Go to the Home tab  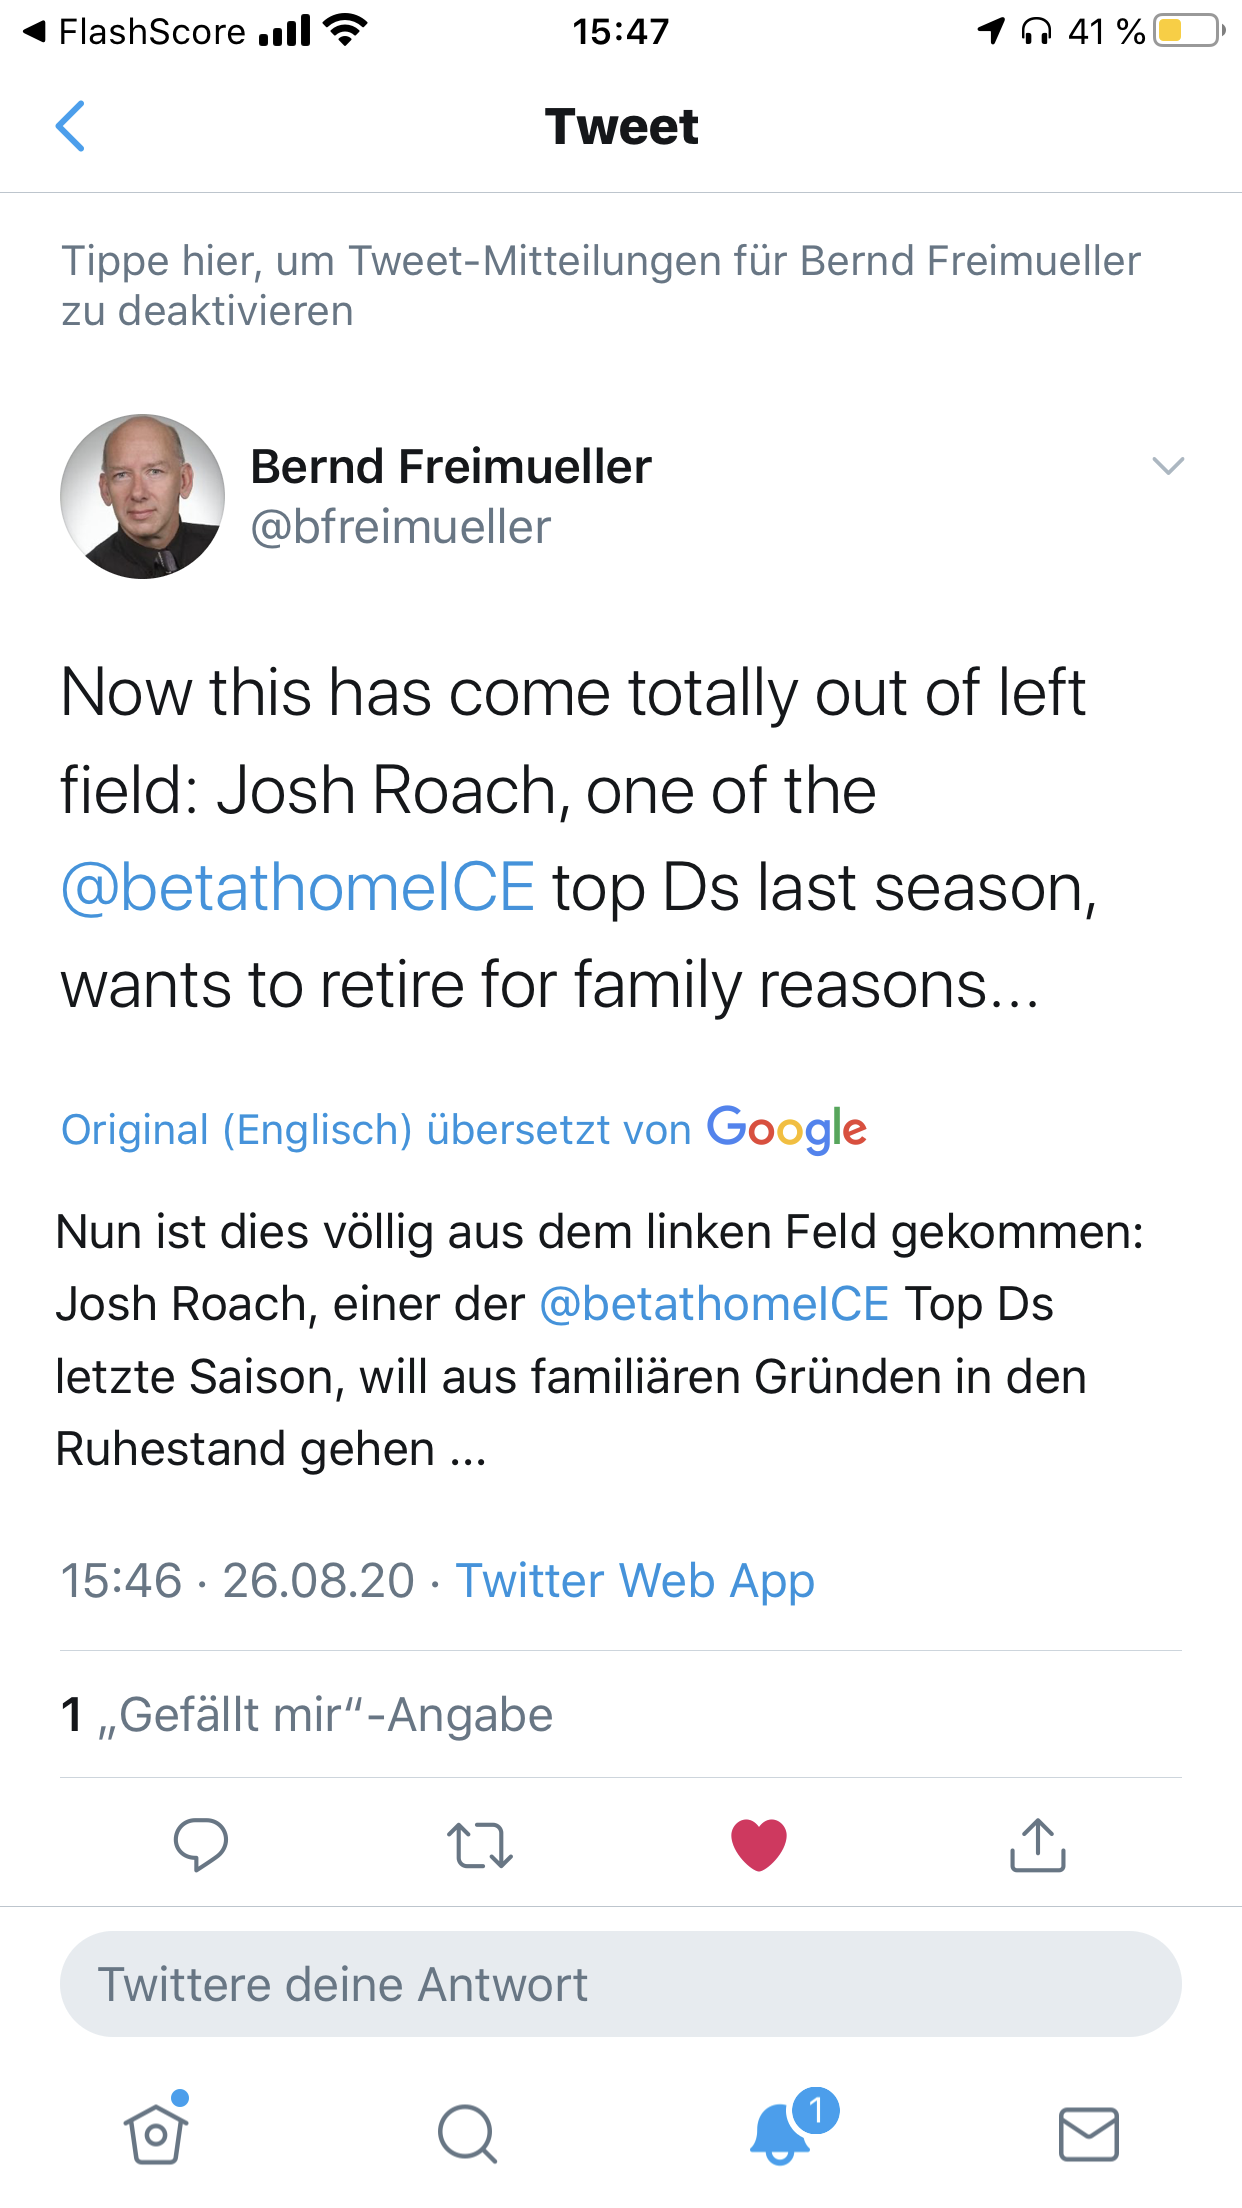coord(156,2133)
